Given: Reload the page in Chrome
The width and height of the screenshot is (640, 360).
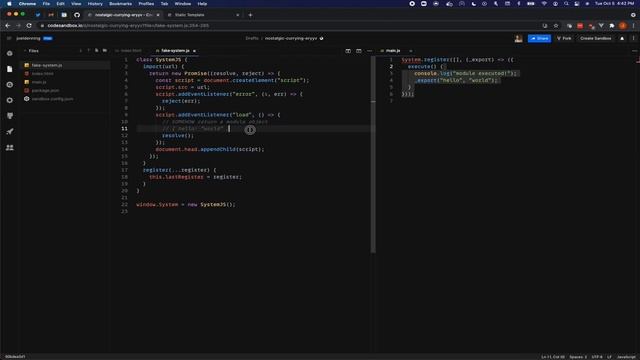Looking at the screenshot, I should pyautogui.click(x=29, y=25).
